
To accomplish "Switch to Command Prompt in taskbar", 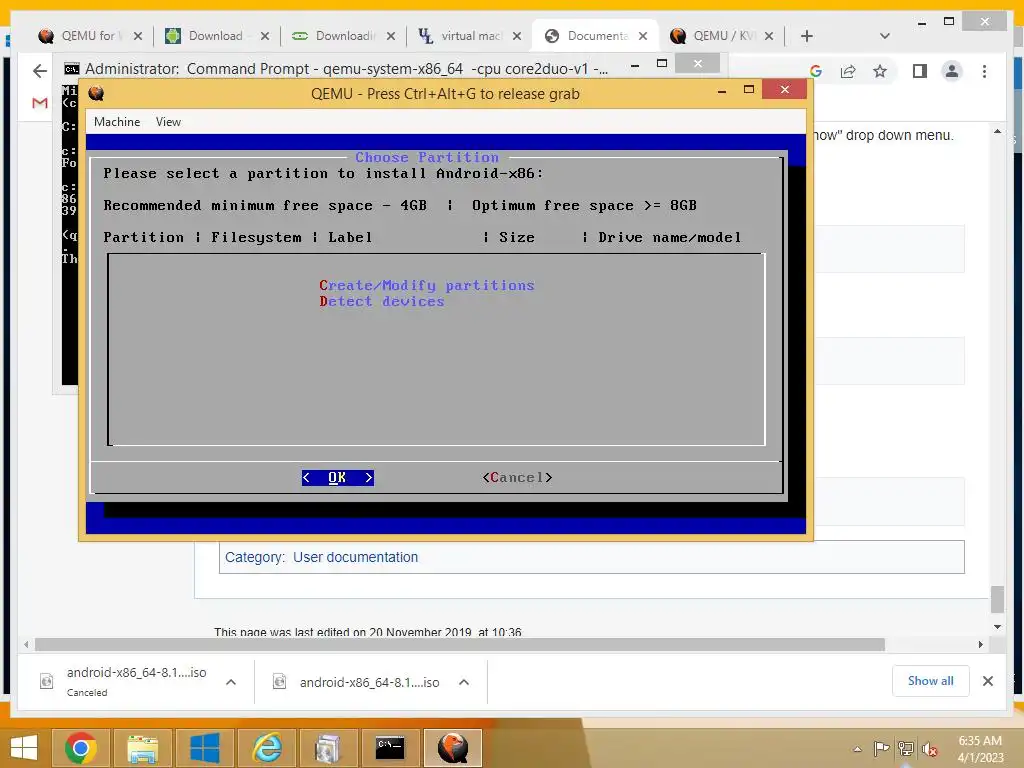I will point(390,748).
